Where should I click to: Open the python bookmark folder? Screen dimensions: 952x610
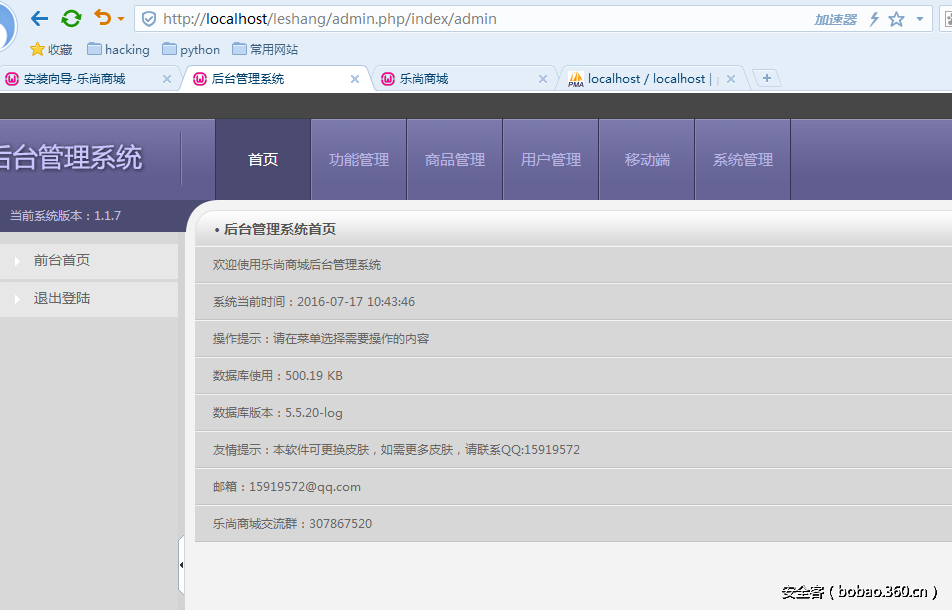click(x=191, y=49)
